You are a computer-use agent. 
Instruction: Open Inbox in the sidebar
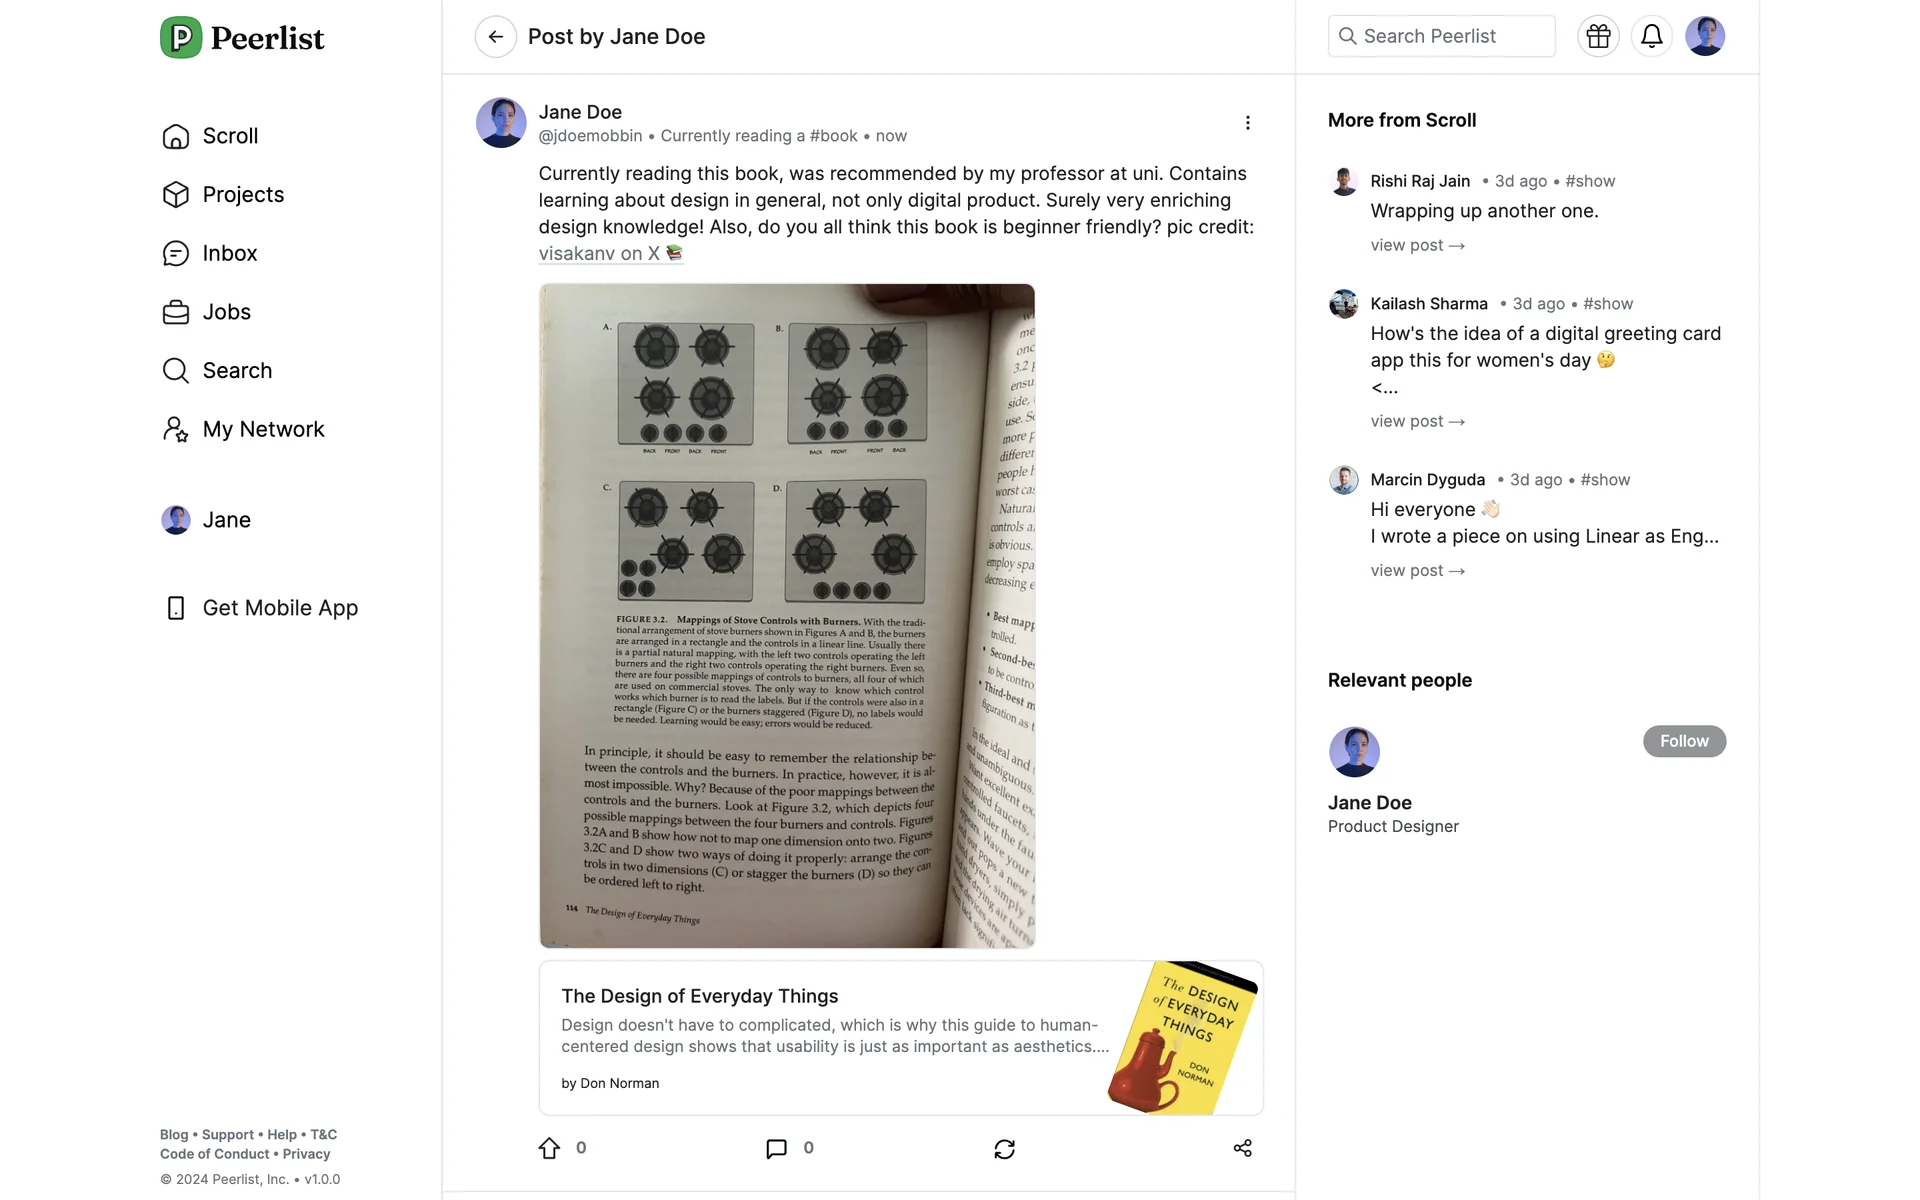[230, 254]
